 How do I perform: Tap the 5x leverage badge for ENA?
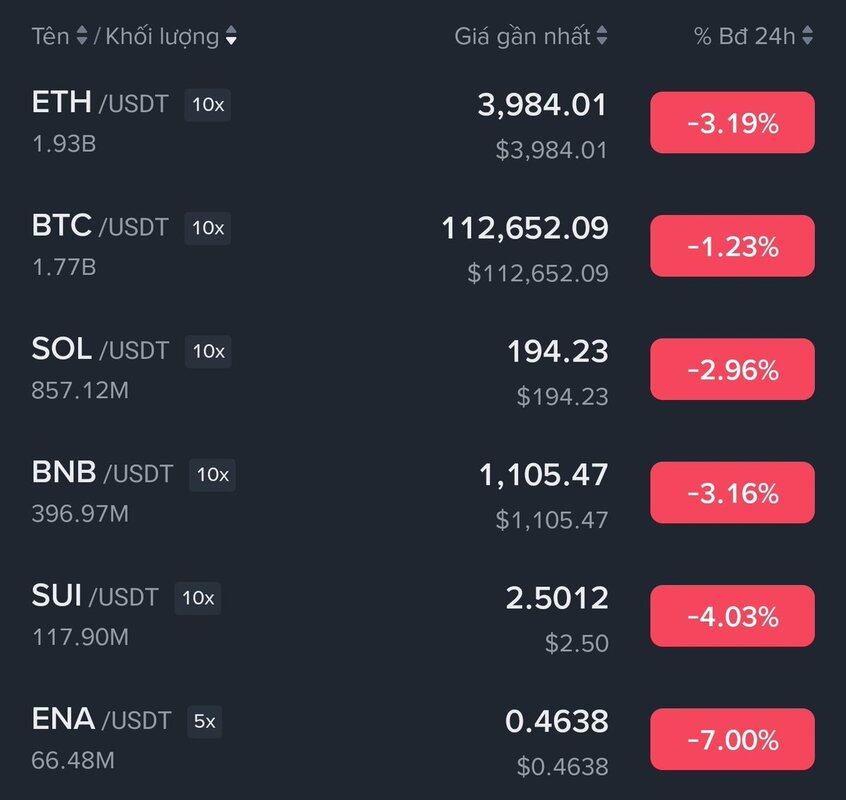[204, 721]
